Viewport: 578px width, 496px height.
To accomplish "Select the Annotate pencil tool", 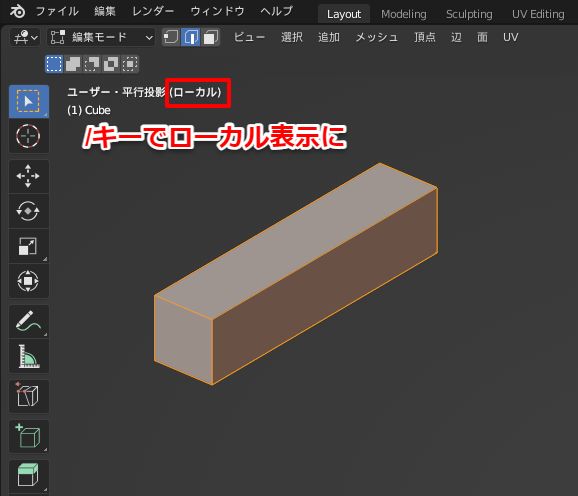I will point(29,321).
